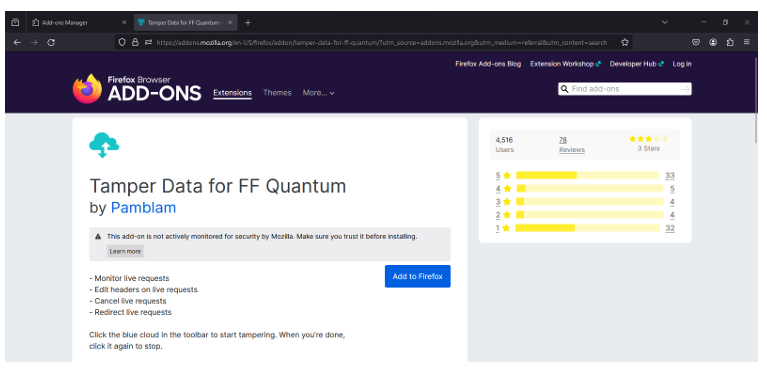Open a new tab with the plus icon
This screenshot has width=767, height=377.
point(248,22)
